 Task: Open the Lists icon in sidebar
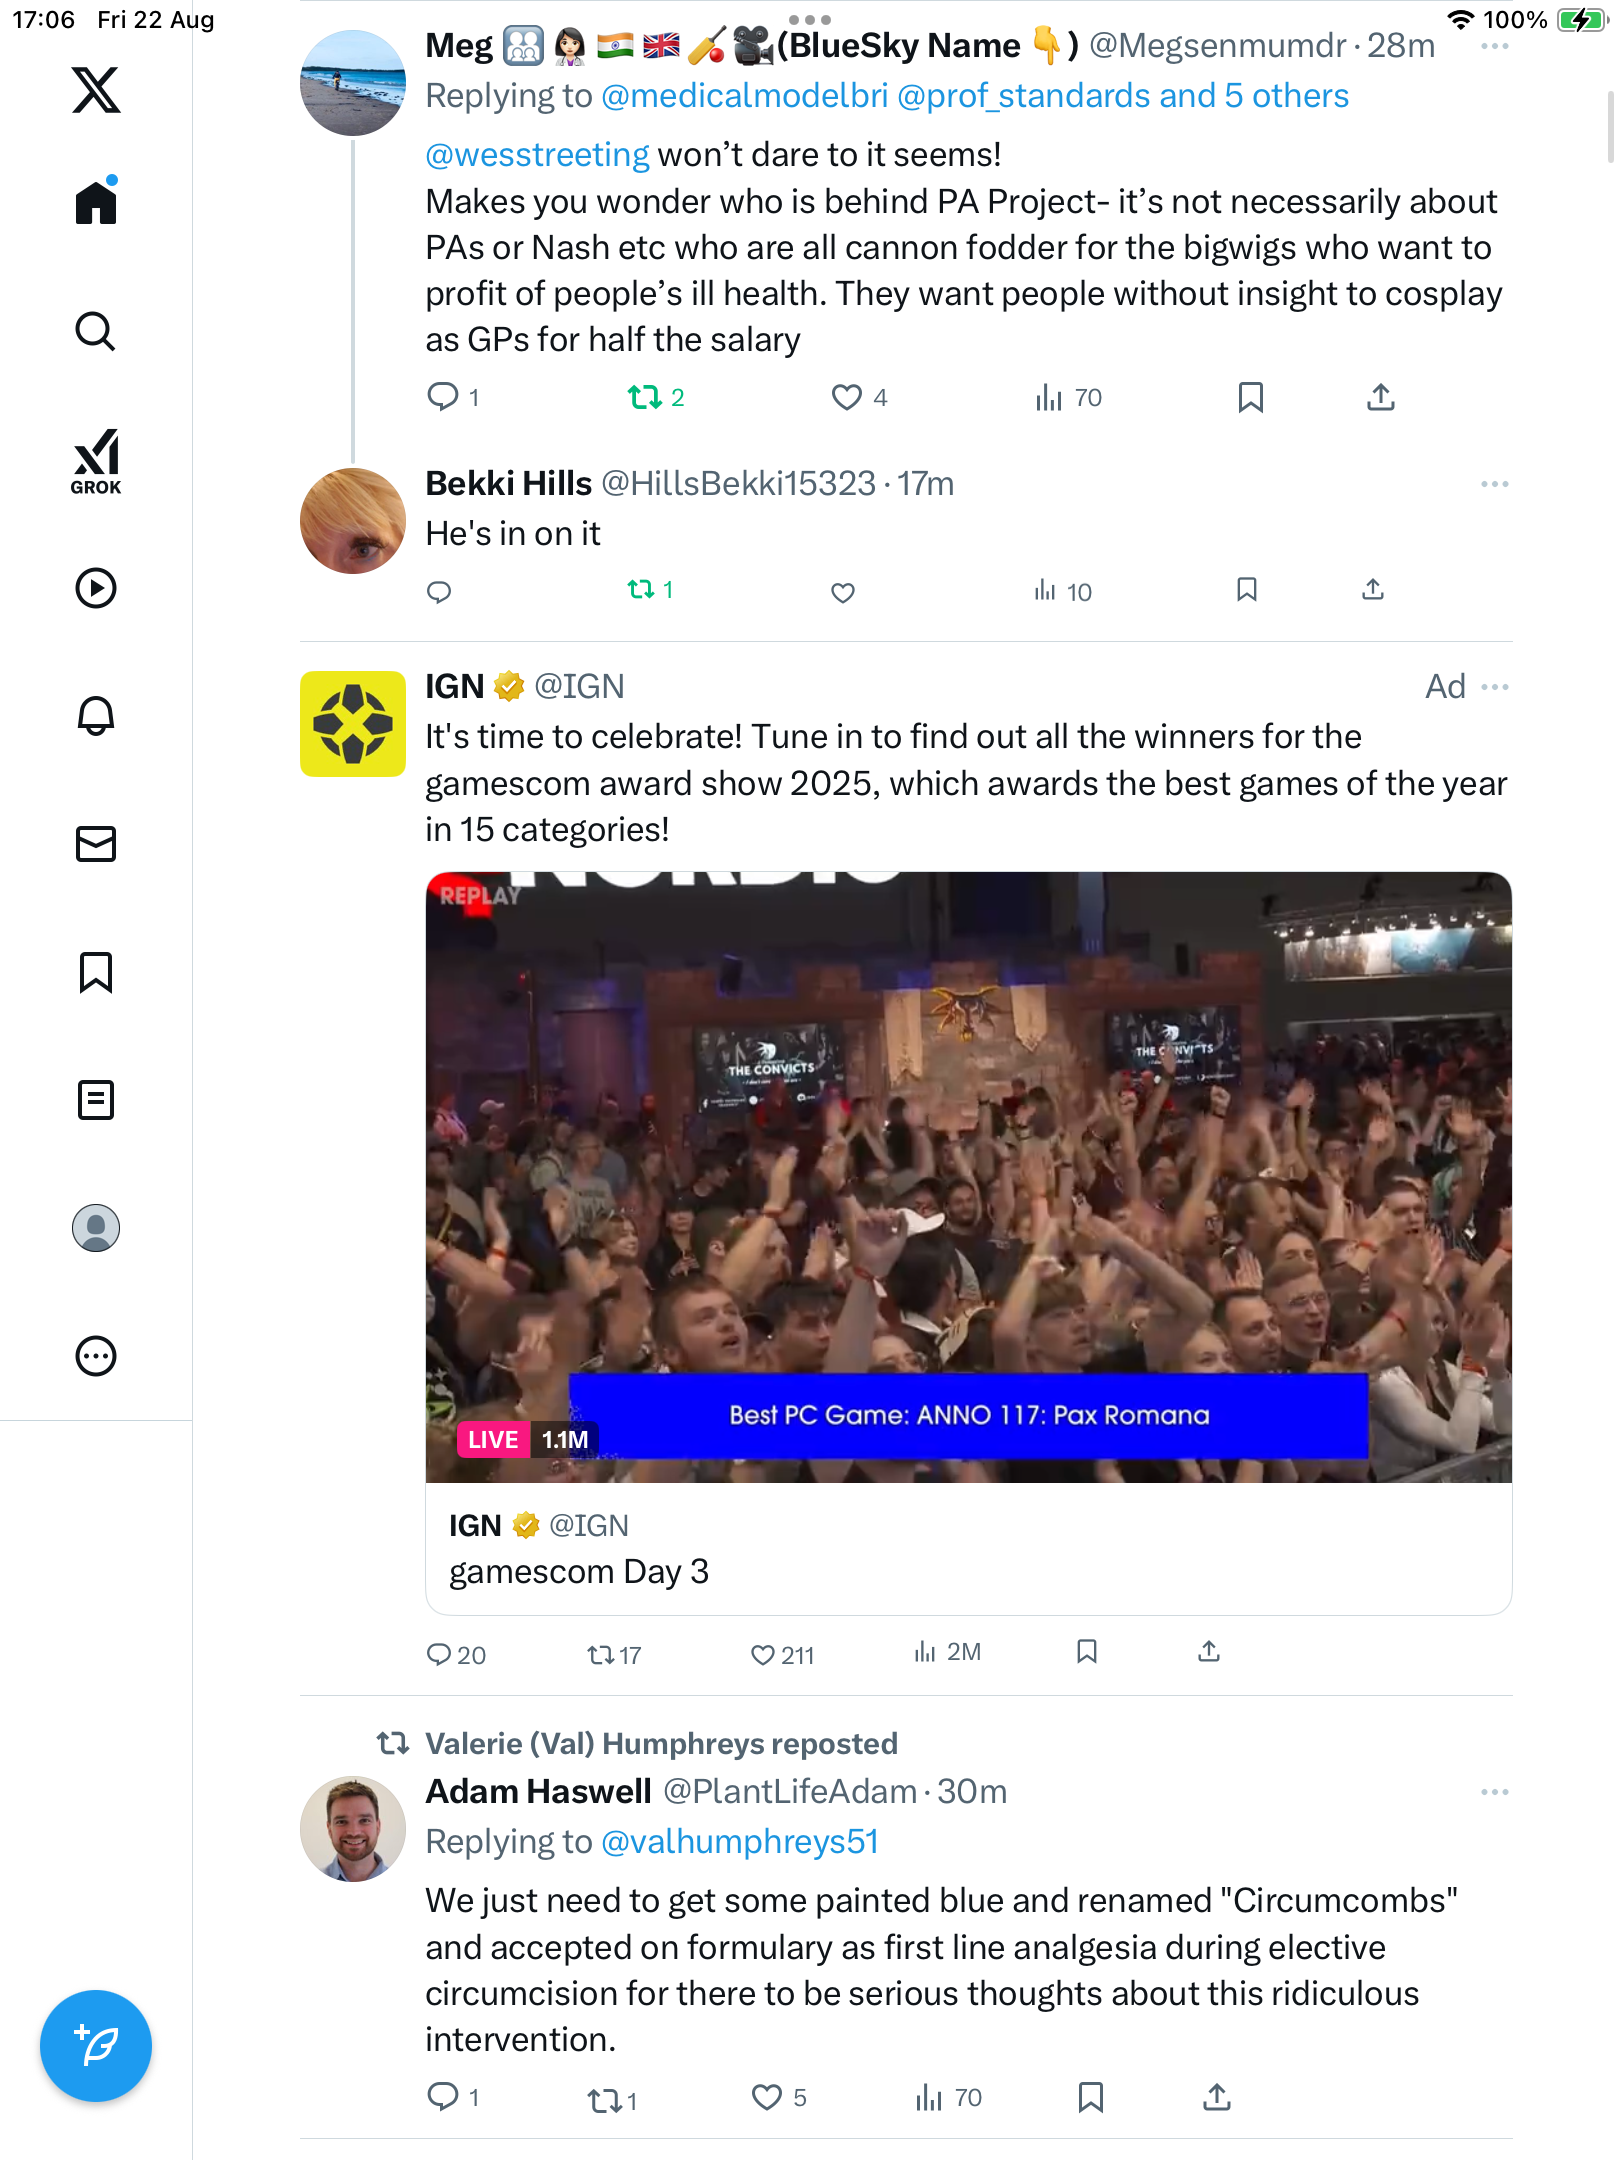(x=96, y=1100)
